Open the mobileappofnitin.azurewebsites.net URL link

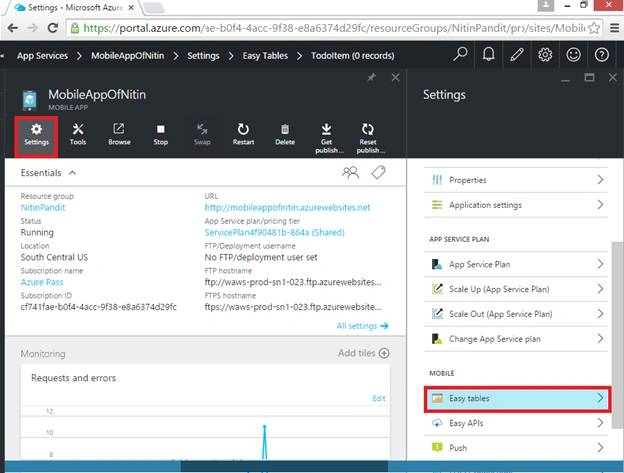click(287, 207)
